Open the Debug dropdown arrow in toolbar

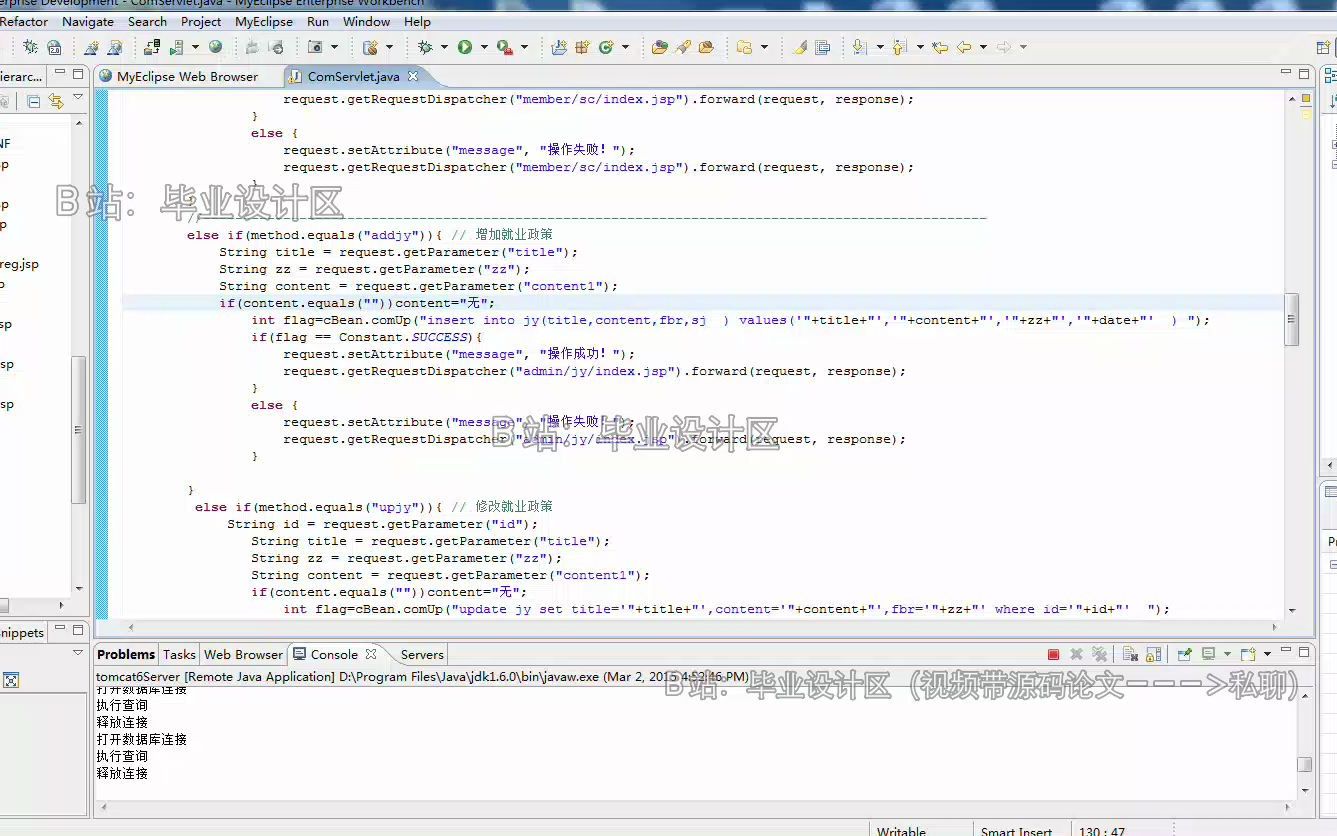[444, 47]
